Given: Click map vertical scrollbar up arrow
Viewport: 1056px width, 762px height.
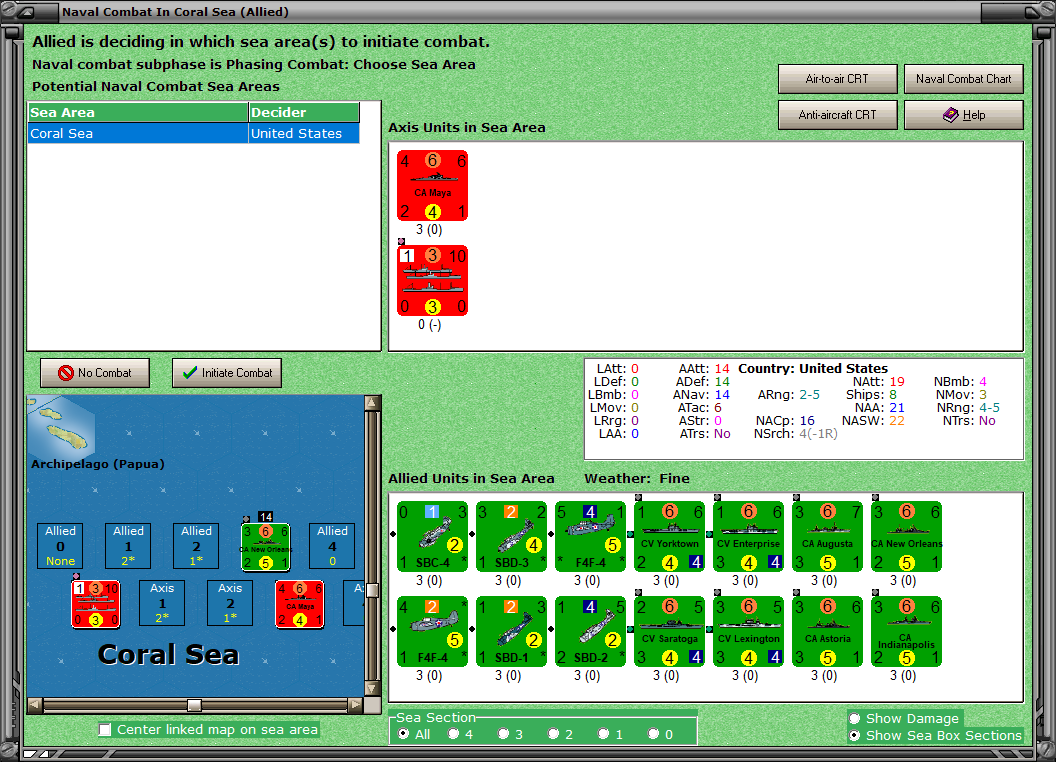Looking at the screenshot, I should point(371,403).
